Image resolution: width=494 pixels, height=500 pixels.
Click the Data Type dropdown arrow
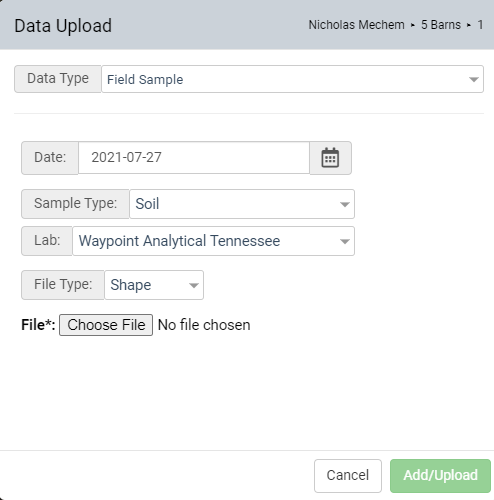[x=474, y=79]
